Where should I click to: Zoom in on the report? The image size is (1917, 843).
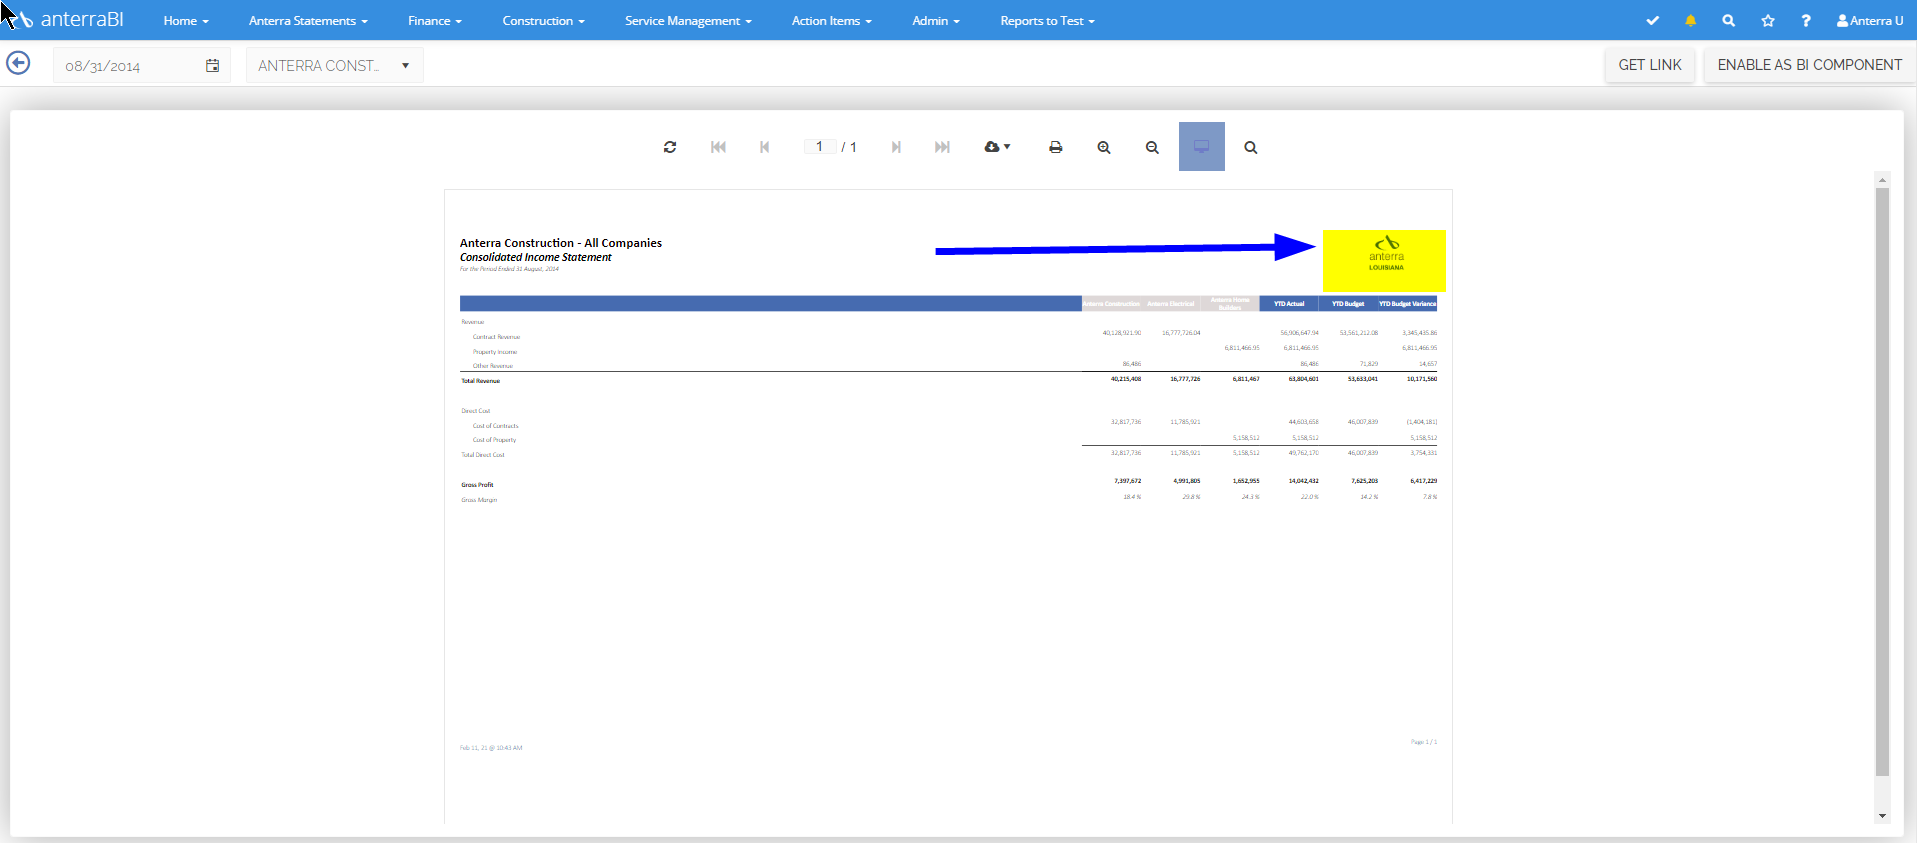pyautogui.click(x=1104, y=147)
